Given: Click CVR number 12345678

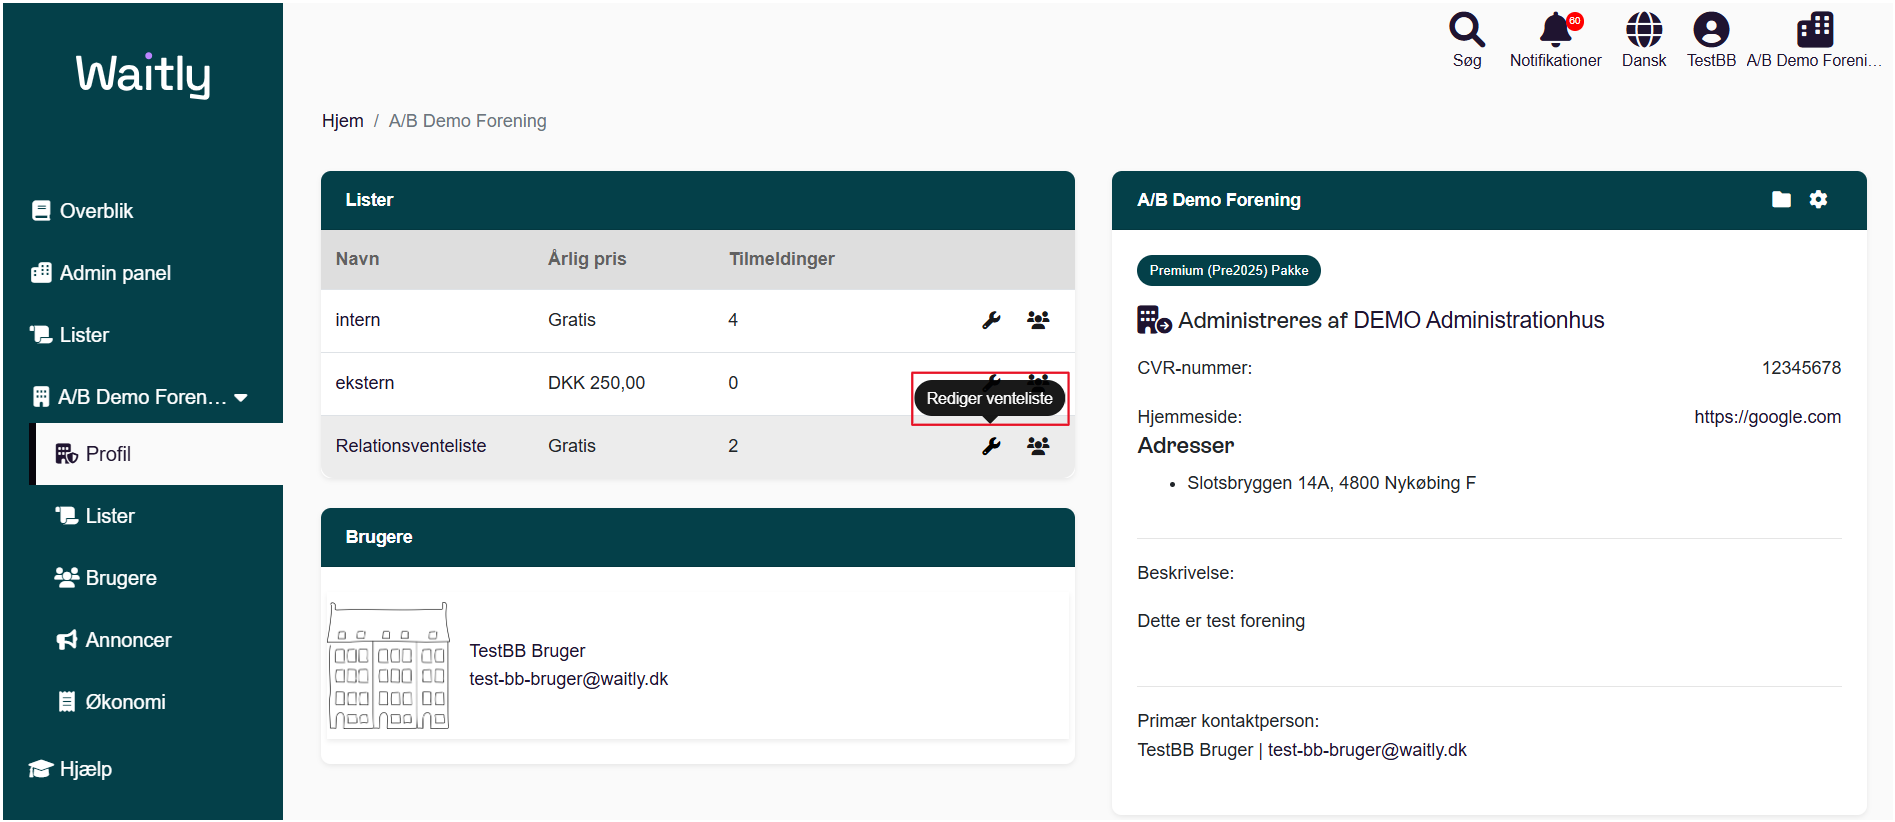Looking at the screenshot, I should 1801,368.
